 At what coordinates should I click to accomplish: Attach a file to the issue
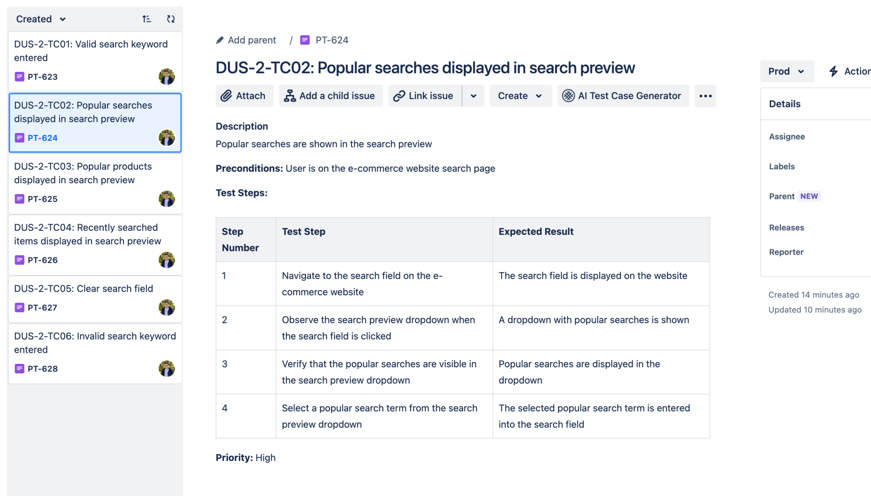coord(243,96)
